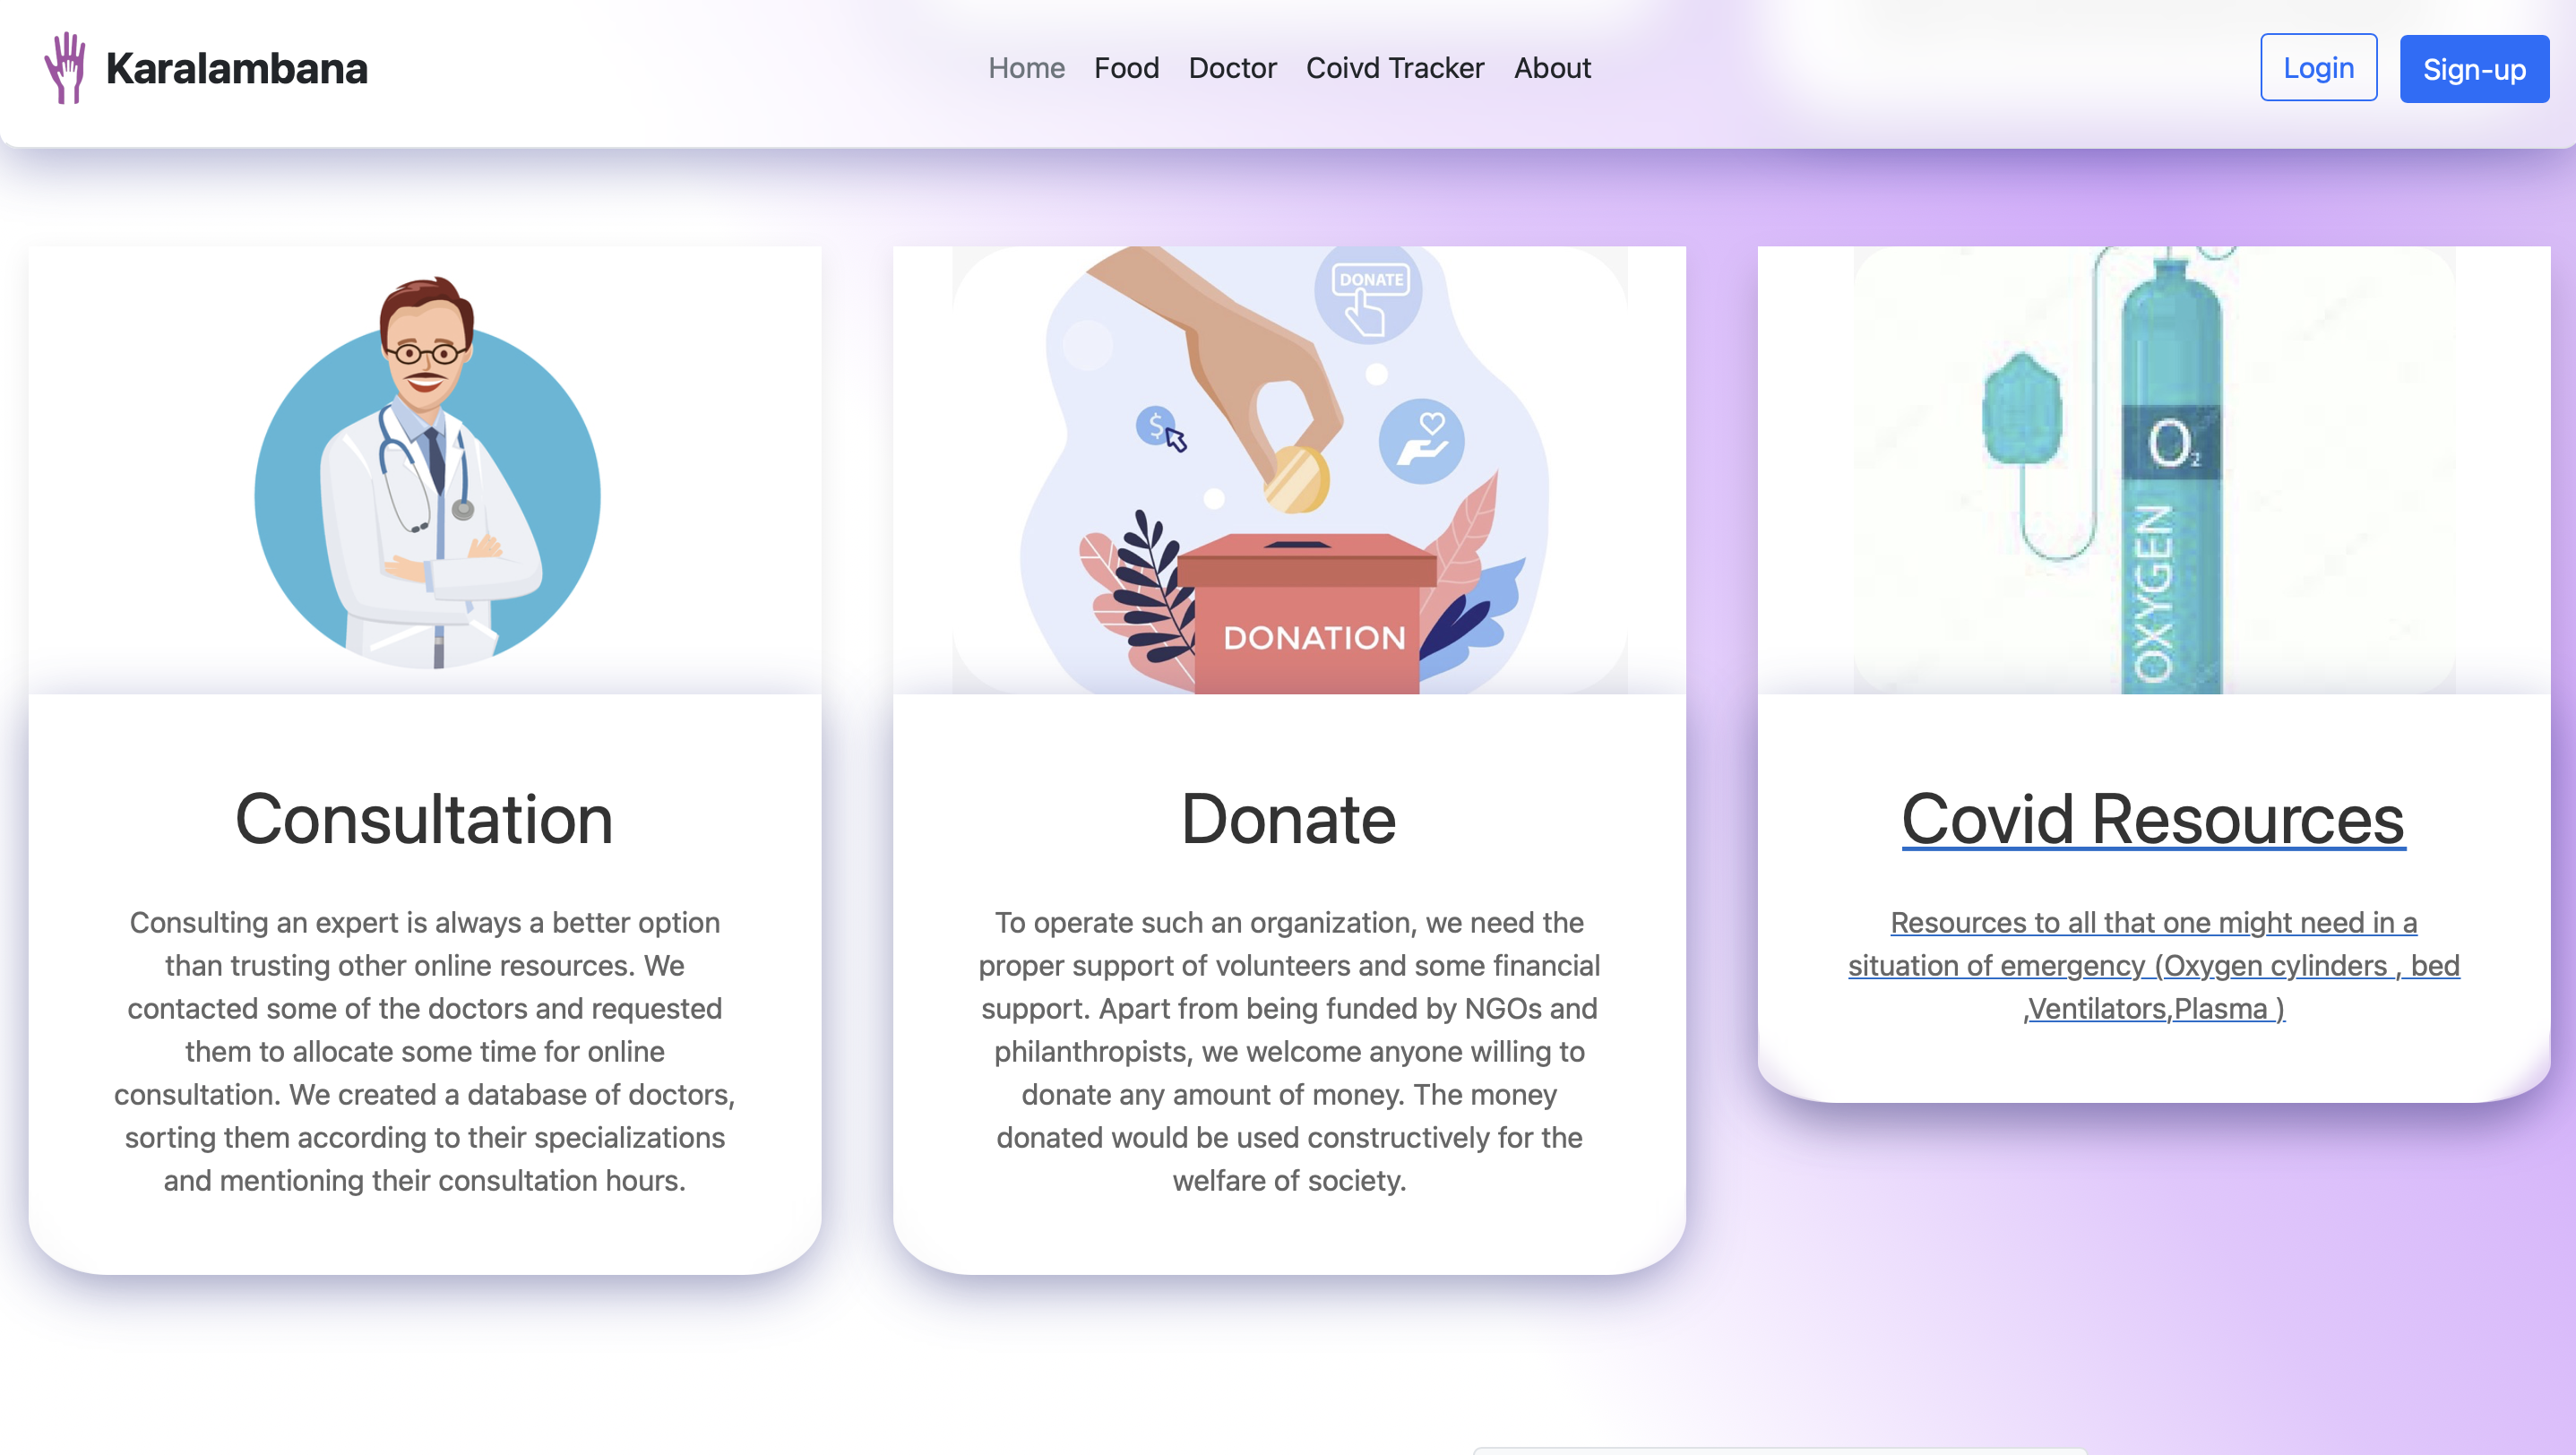Click the blue Sign-up button
The height and width of the screenshot is (1455, 2576).
coord(2474,69)
